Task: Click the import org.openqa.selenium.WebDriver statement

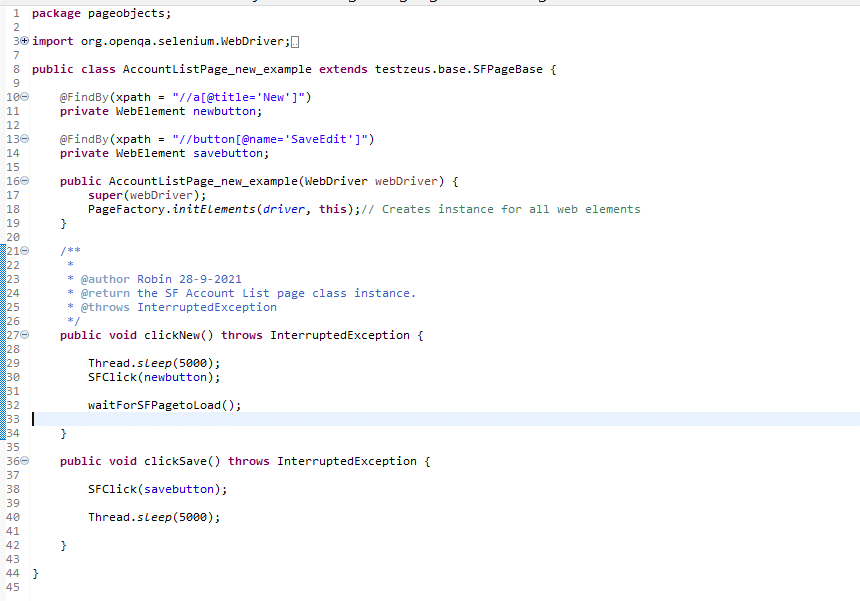Action: [x=161, y=42]
